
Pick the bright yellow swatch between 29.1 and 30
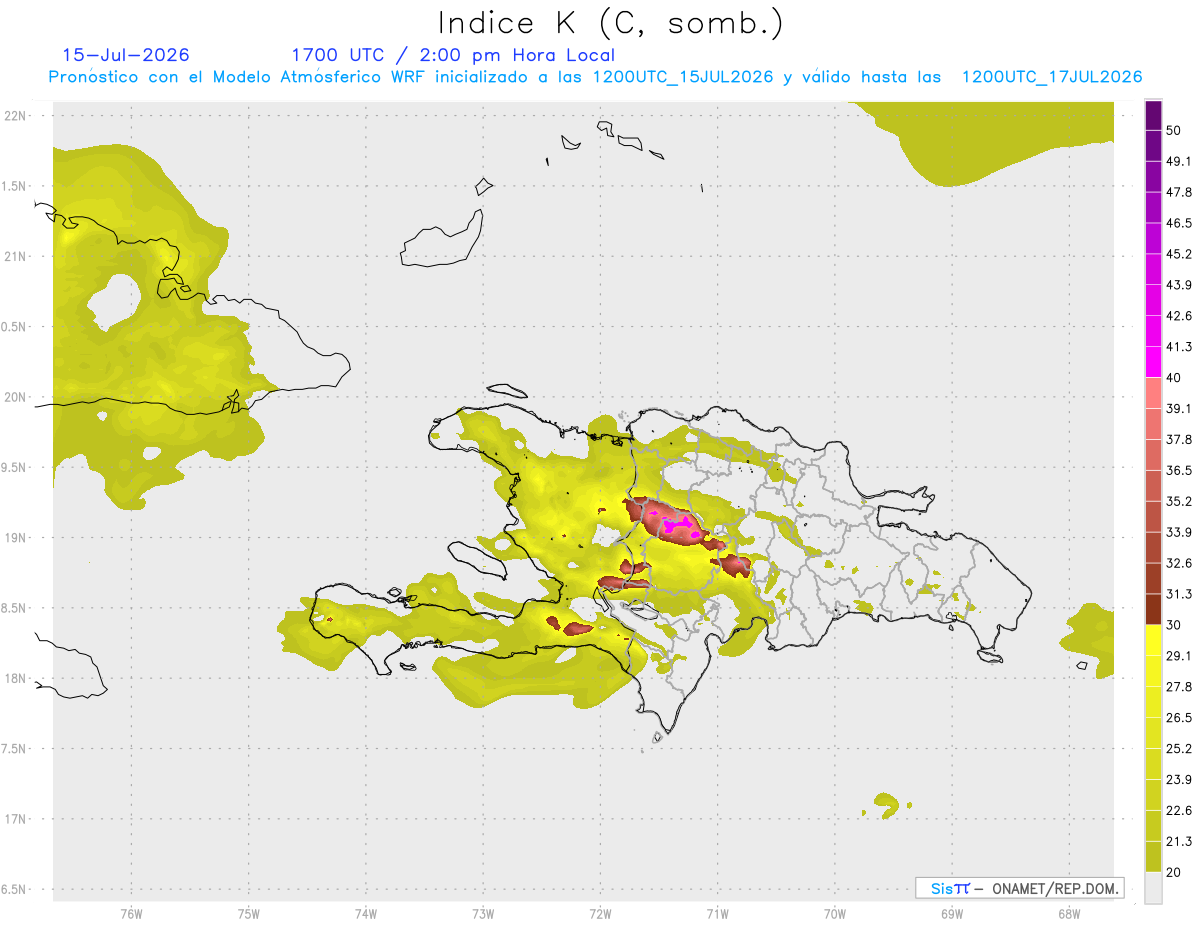pyautogui.click(x=1154, y=640)
